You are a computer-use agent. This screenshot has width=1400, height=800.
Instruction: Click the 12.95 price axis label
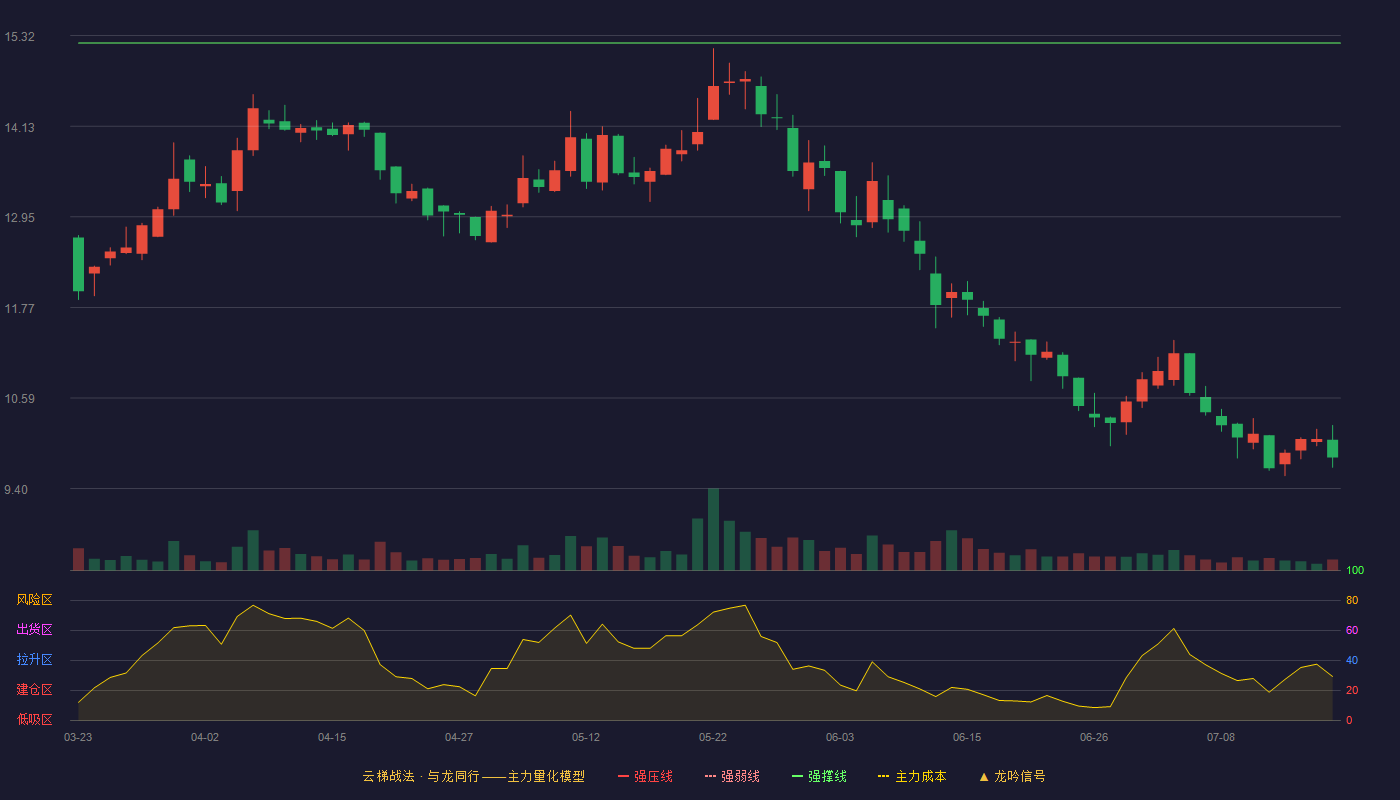(19, 218)
